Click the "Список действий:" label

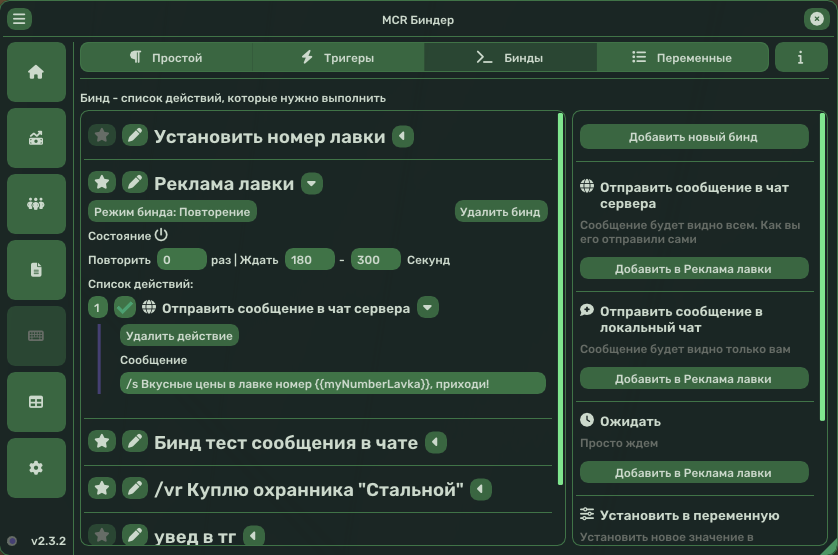[141, 284]
